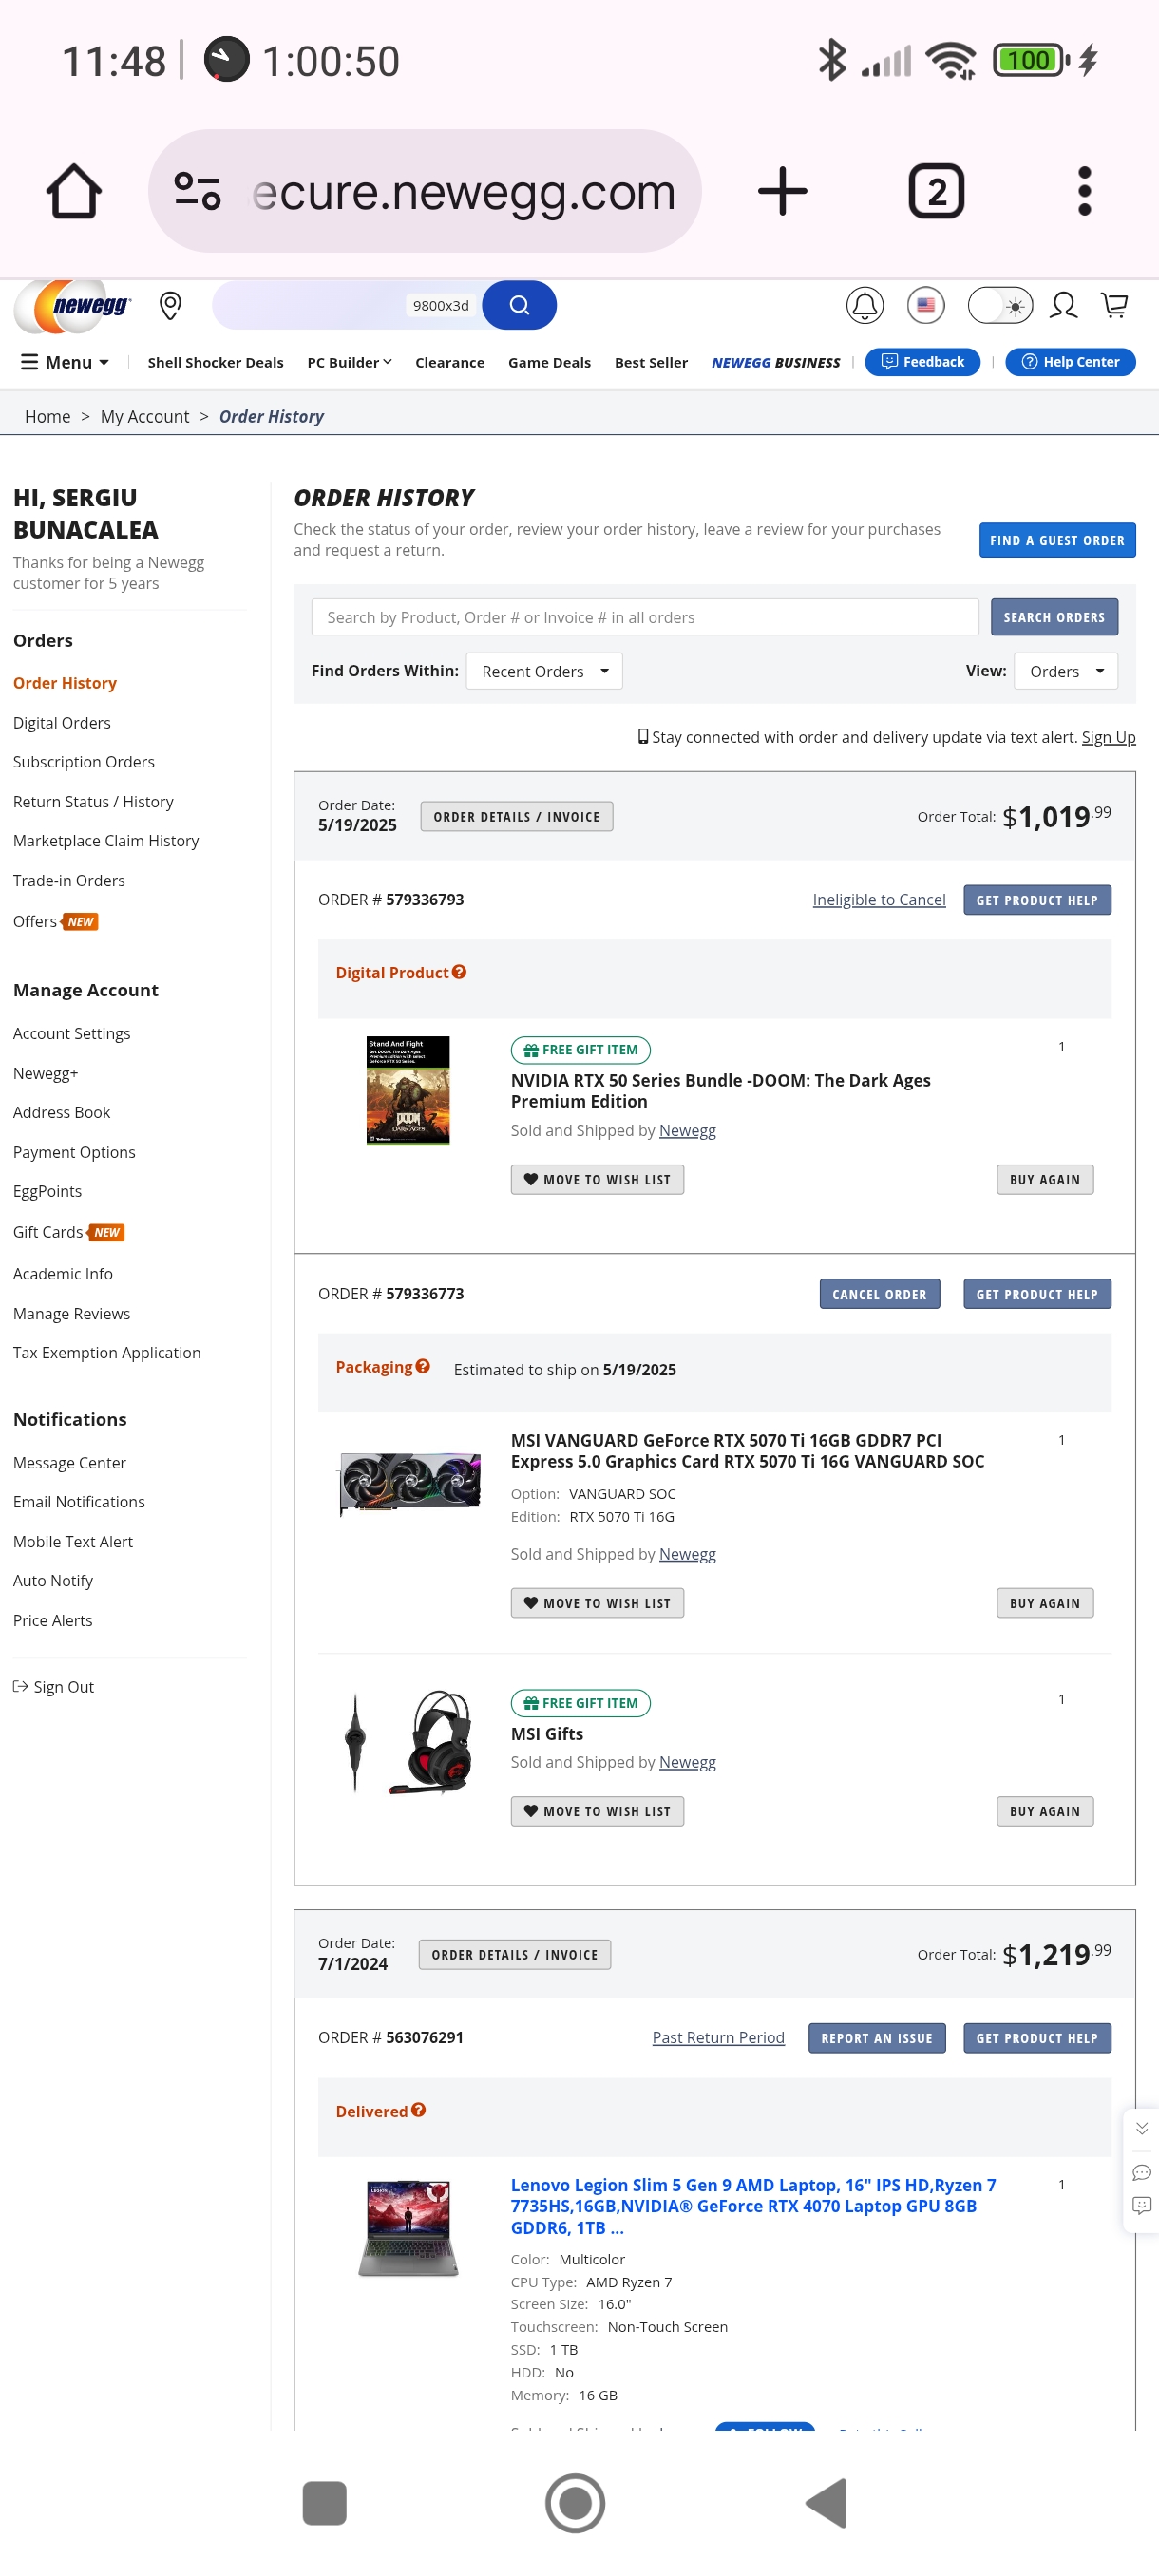Focus the order search input field
Screen dimensions: 1159x2576
pyautogui.click(x=644, y=617)
